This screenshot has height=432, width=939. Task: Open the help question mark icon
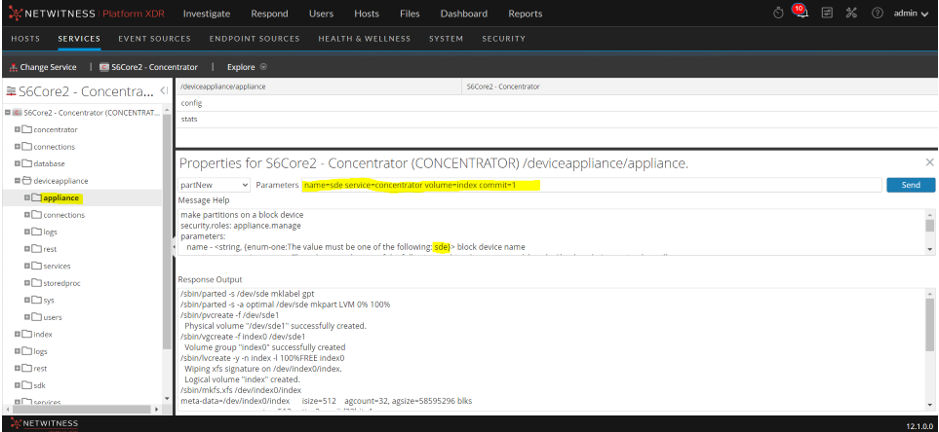tap(877, 13)
